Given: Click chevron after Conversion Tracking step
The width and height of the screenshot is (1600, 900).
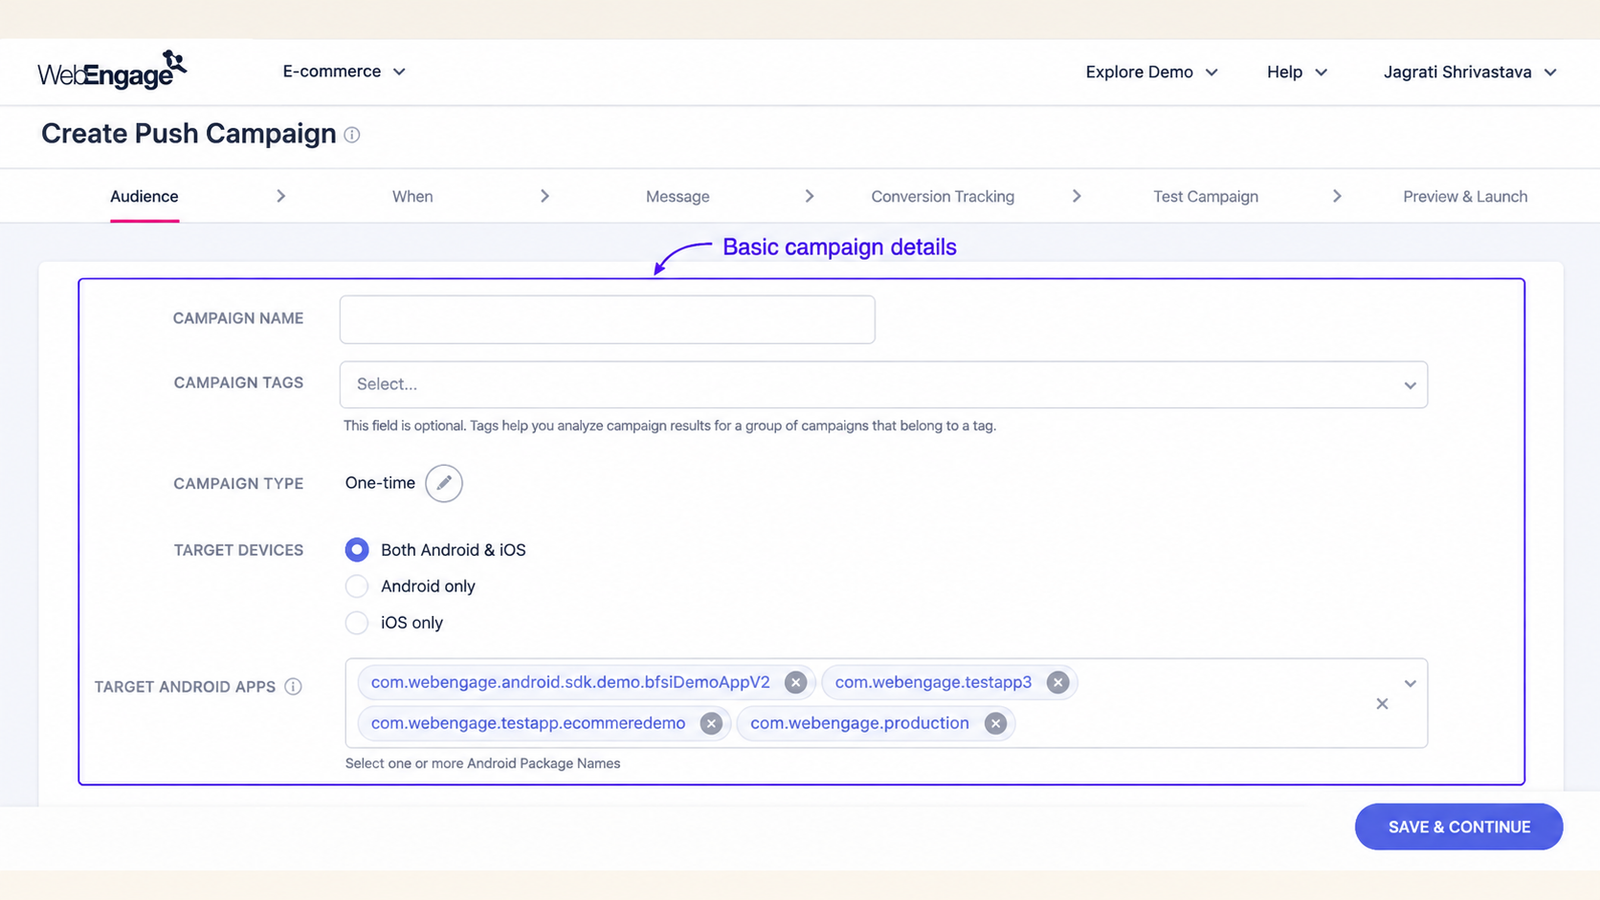Looking at the screenshot, I should (x=1077, y=196).
